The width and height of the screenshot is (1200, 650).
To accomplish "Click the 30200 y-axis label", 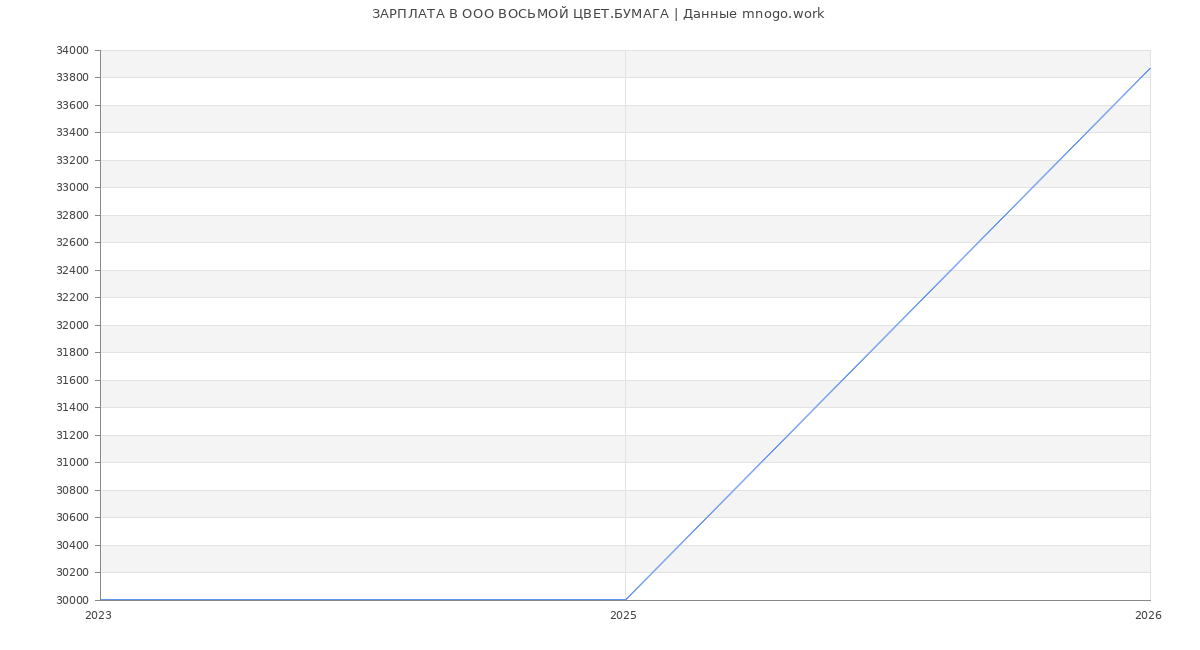I will tap(72, 572).
